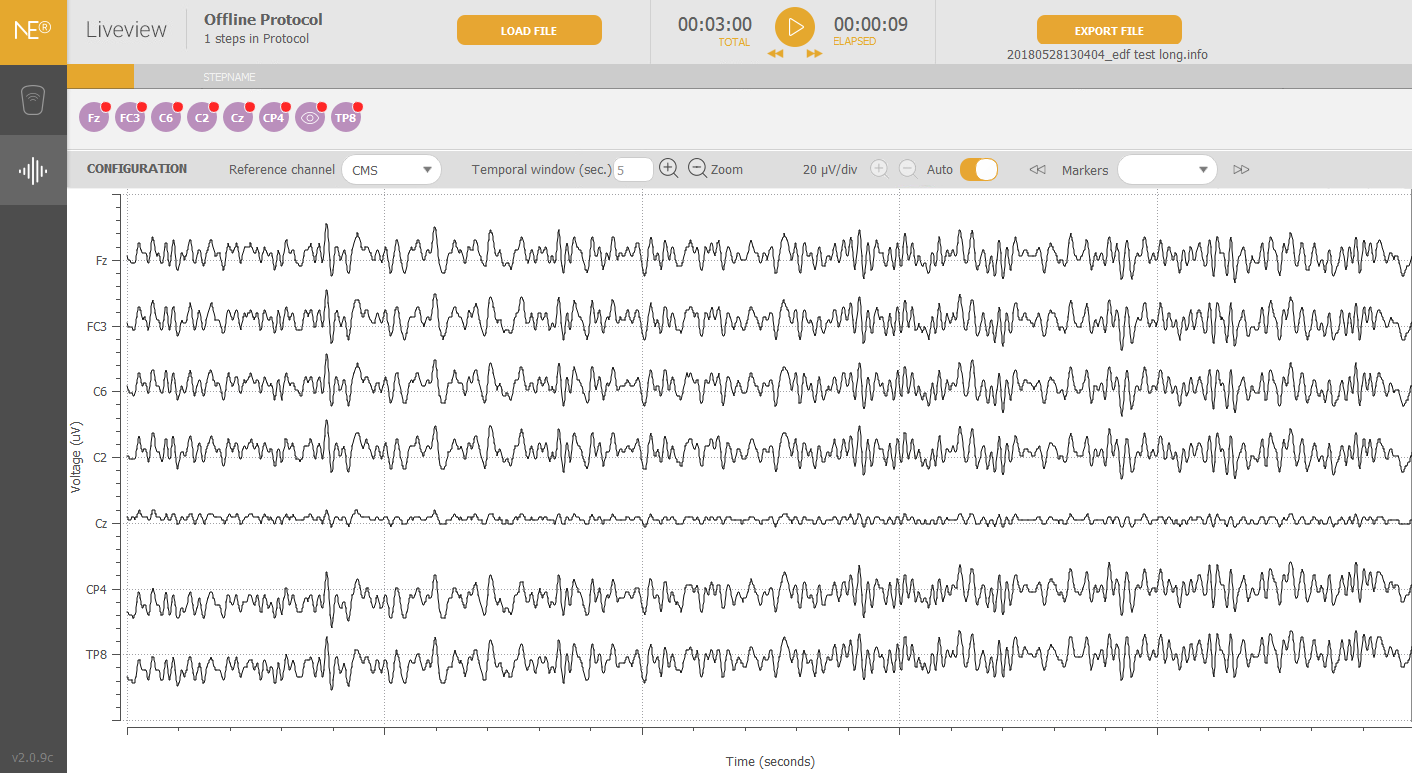Toggle the CP4 channel button

tap(273, 118)
